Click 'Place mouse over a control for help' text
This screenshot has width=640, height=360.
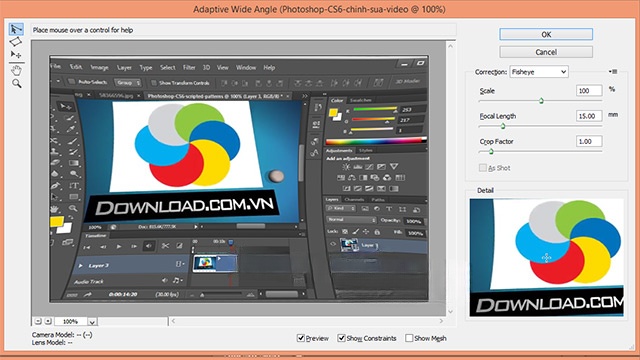(x=83, y=30)
